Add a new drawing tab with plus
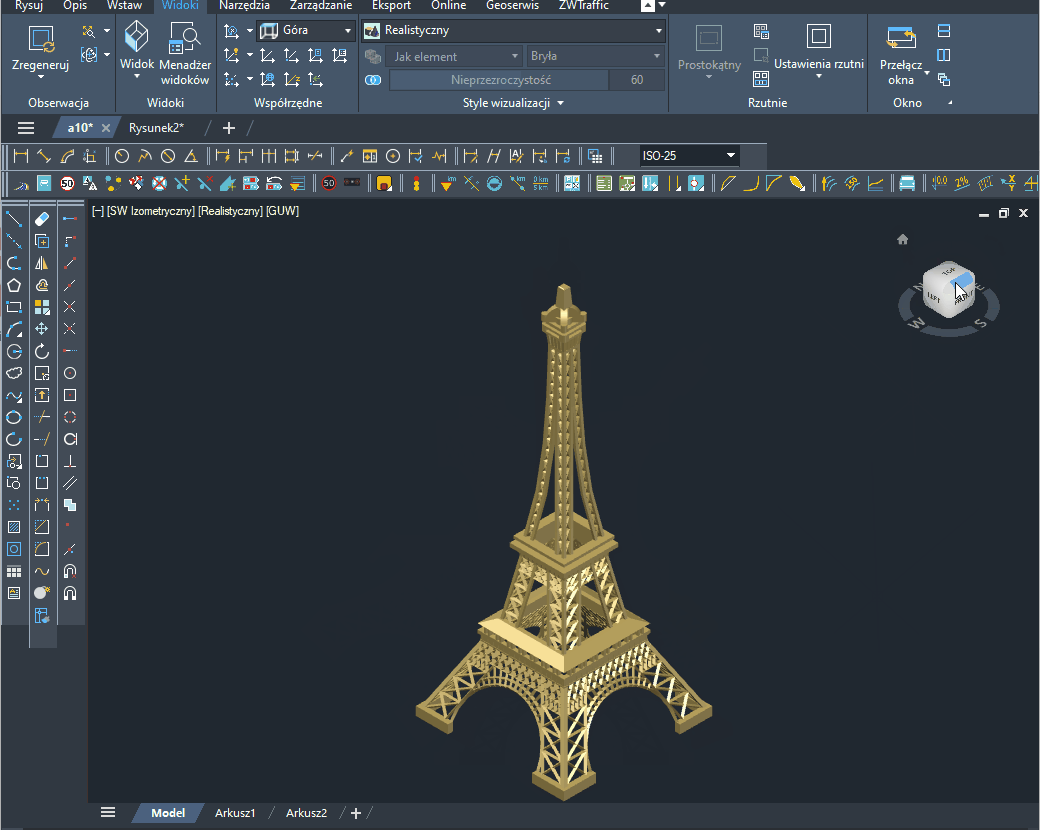 229,128
